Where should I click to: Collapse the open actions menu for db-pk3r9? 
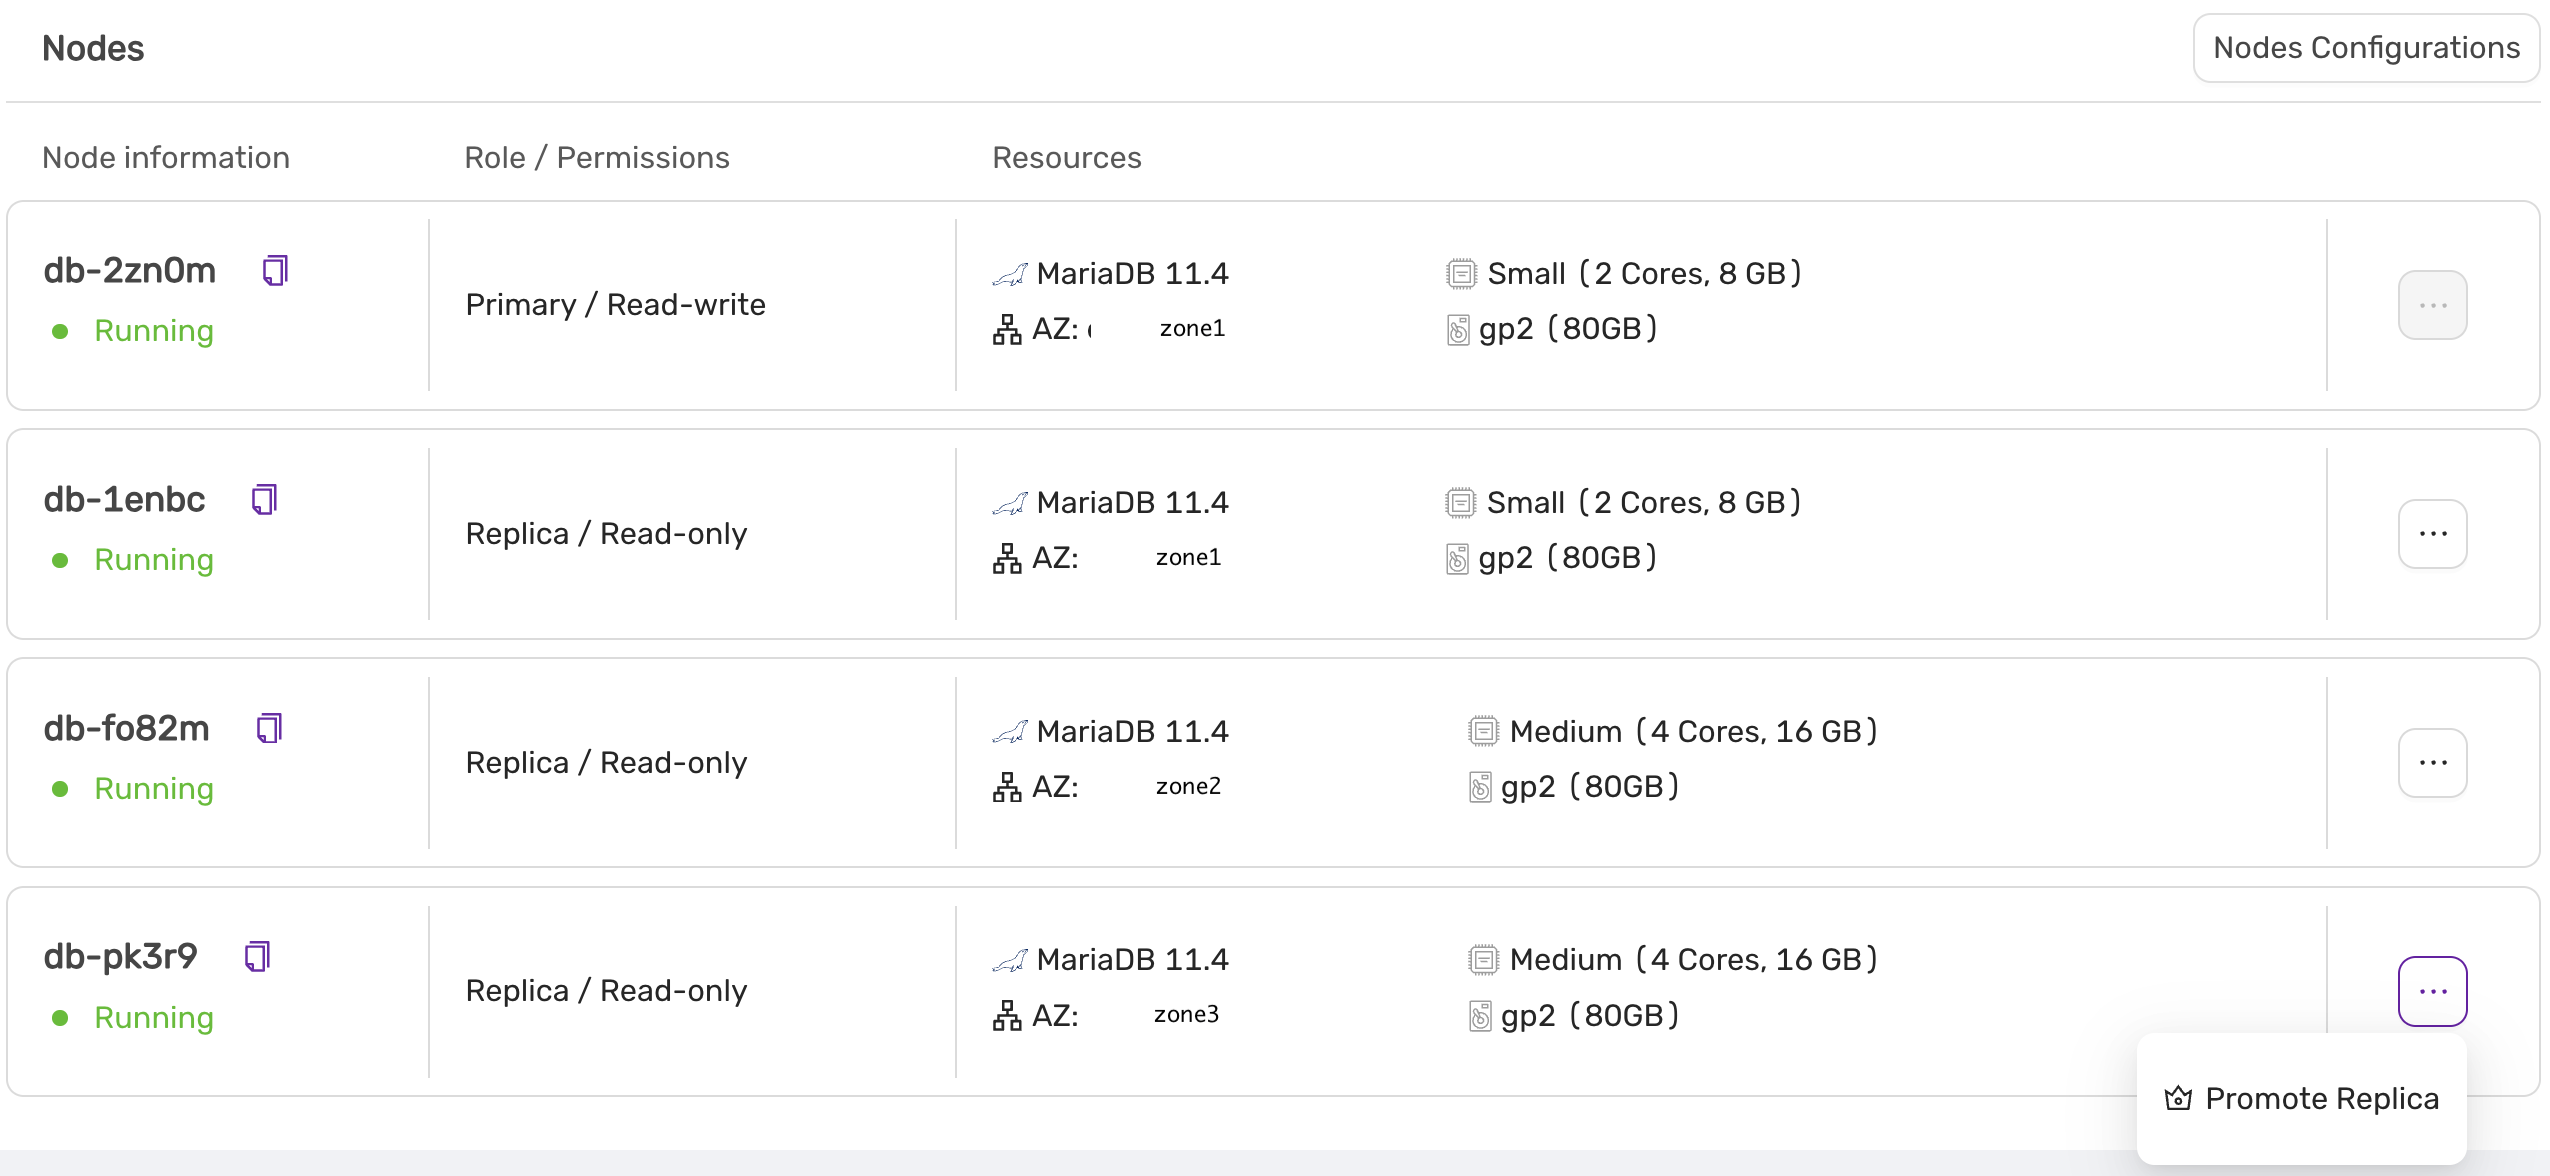[2432, 992]
